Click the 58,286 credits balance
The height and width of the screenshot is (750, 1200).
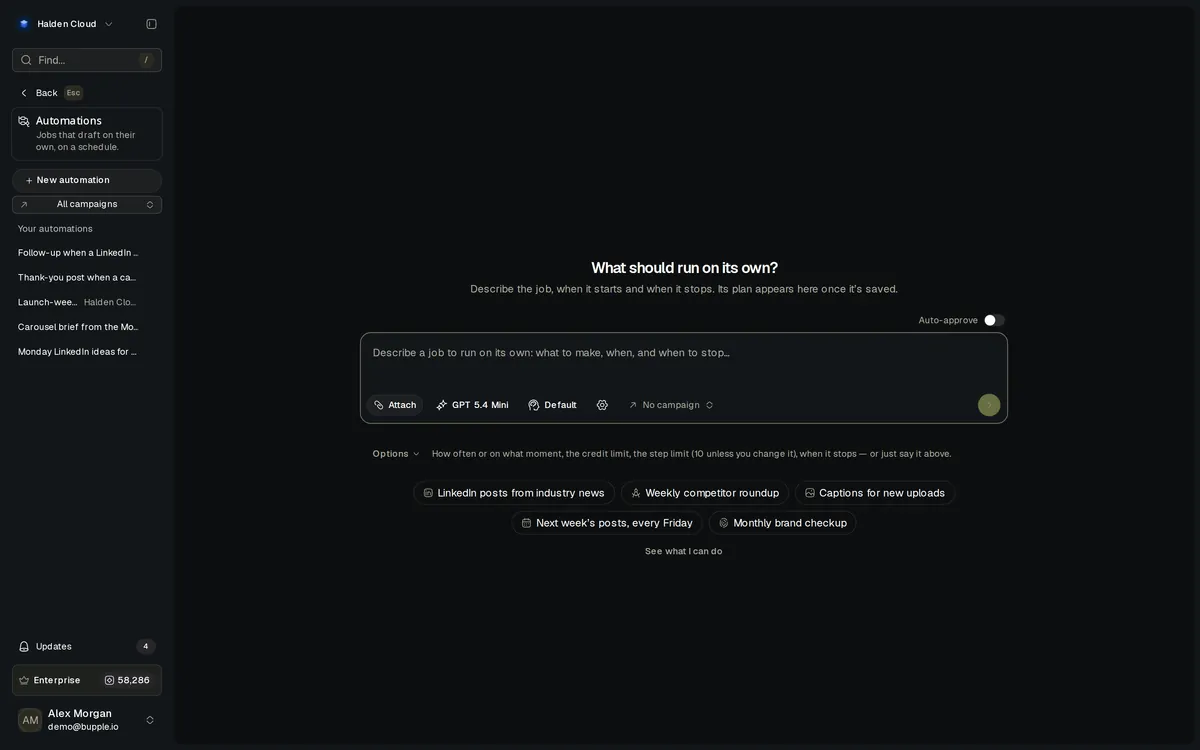tap(127, 680)
